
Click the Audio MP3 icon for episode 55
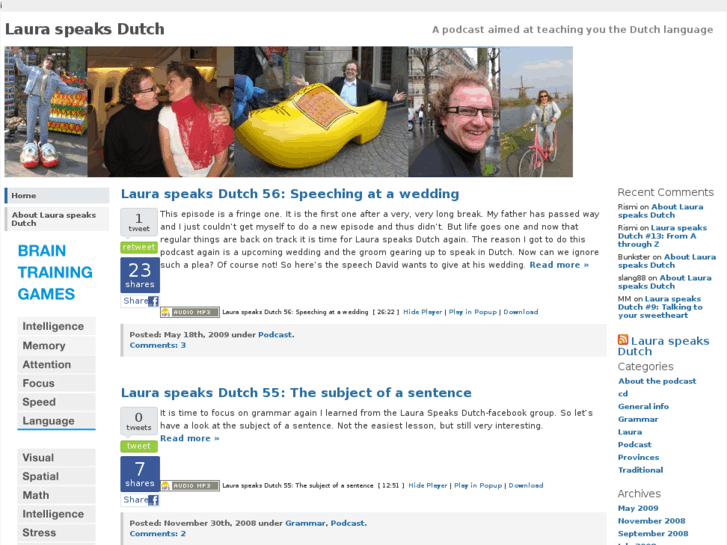click(190, 486)
